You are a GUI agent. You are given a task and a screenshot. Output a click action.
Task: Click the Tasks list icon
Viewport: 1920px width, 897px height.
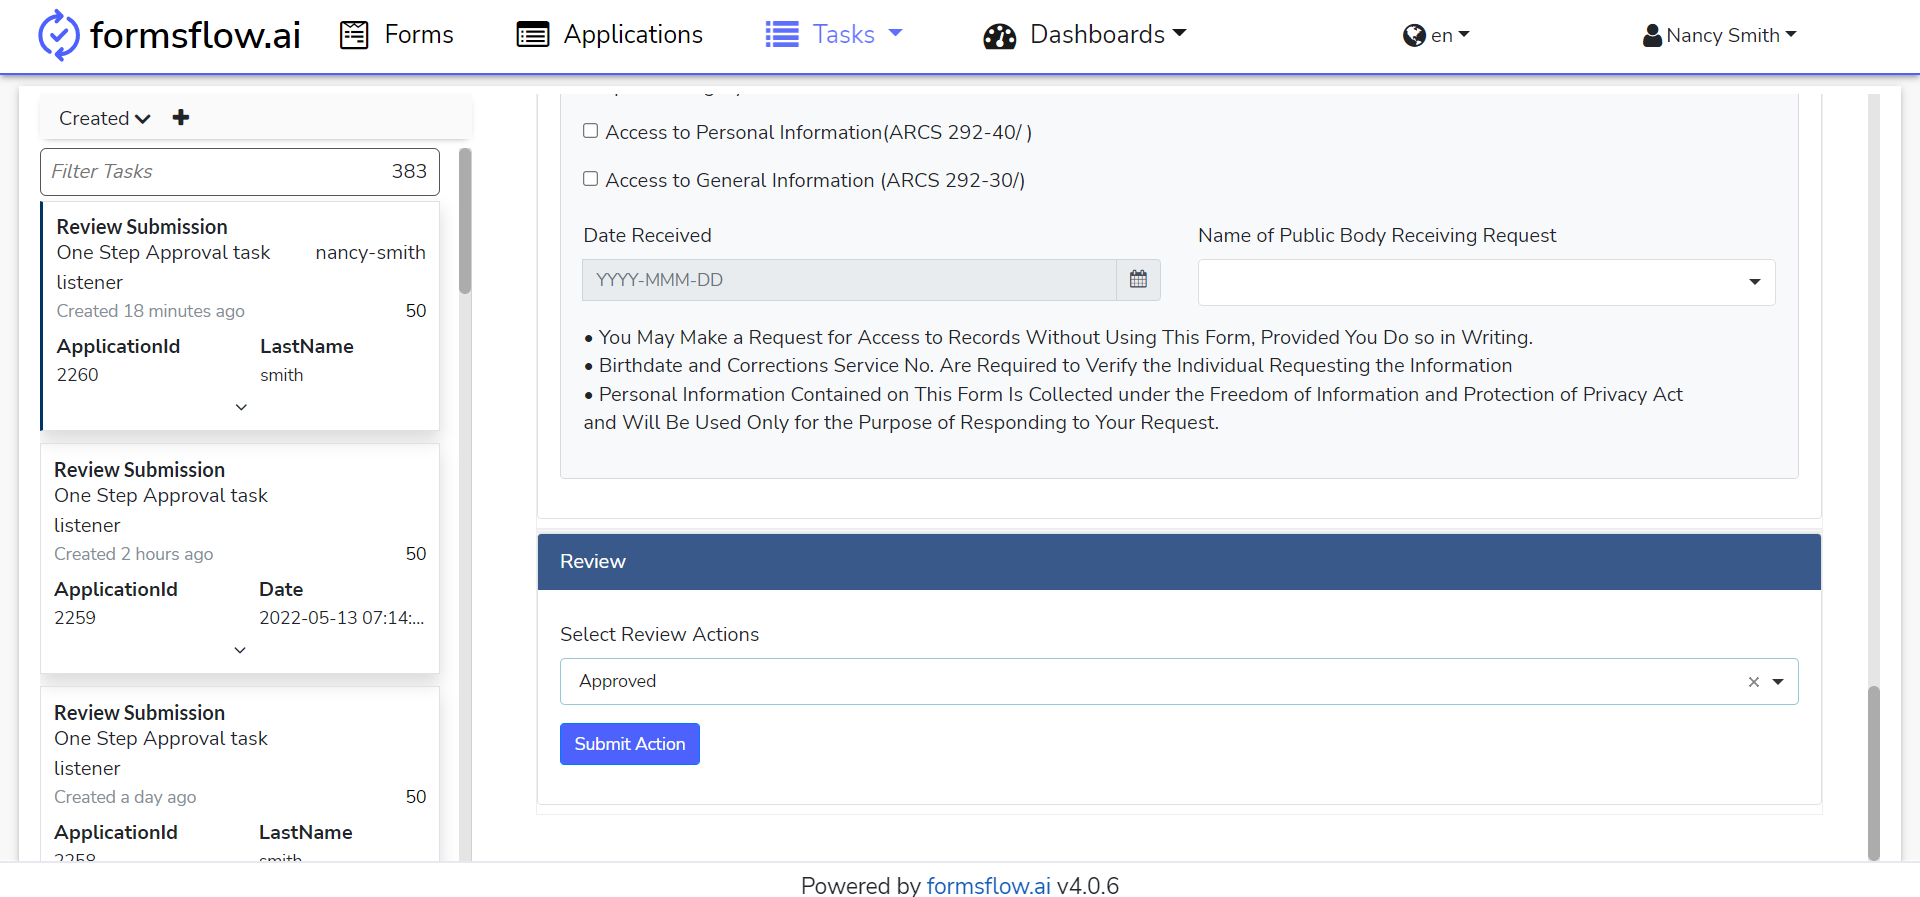[x=782, y=35]
